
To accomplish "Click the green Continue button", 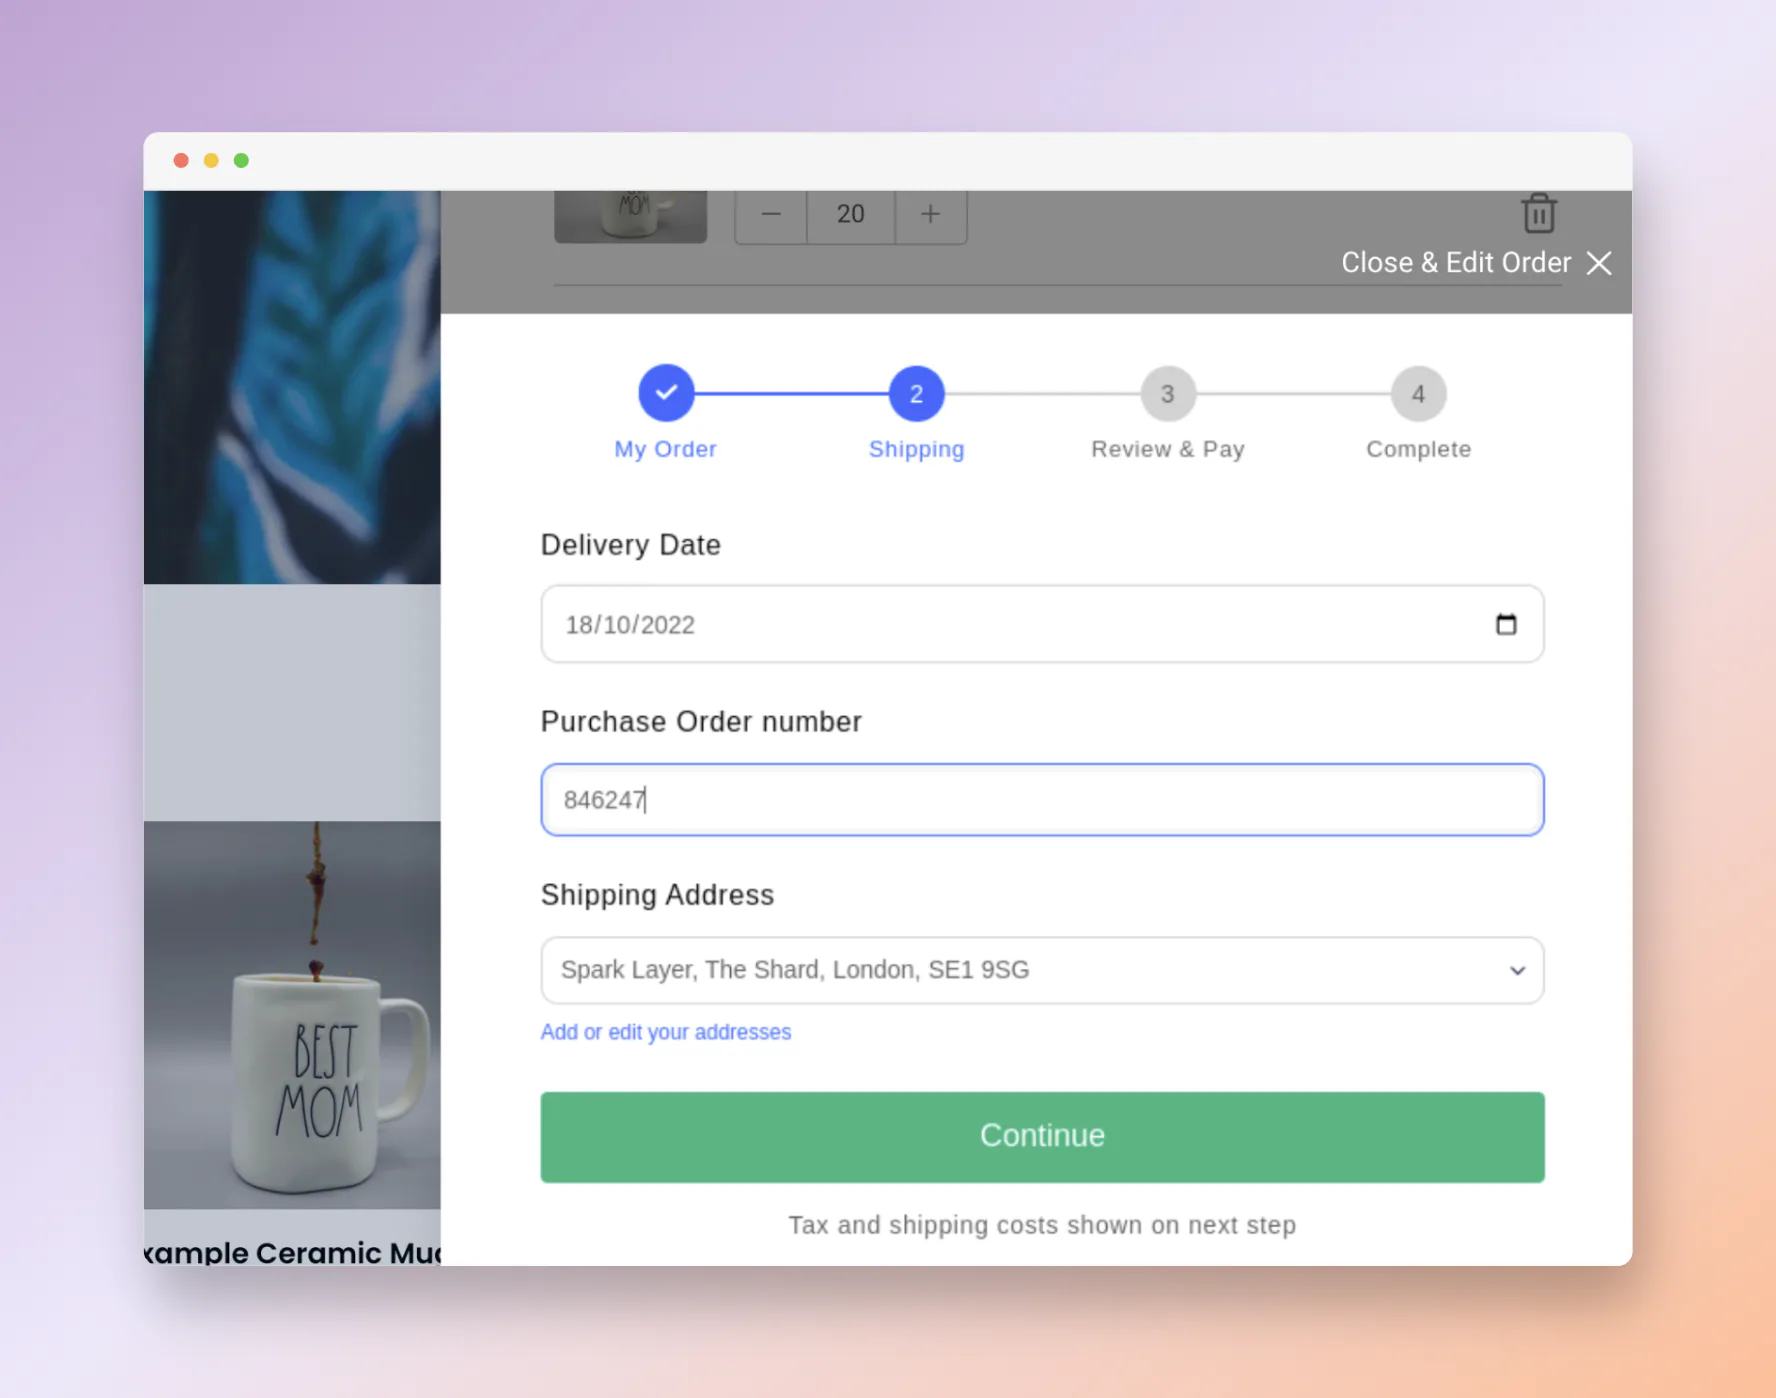I will [1042, 1137].
